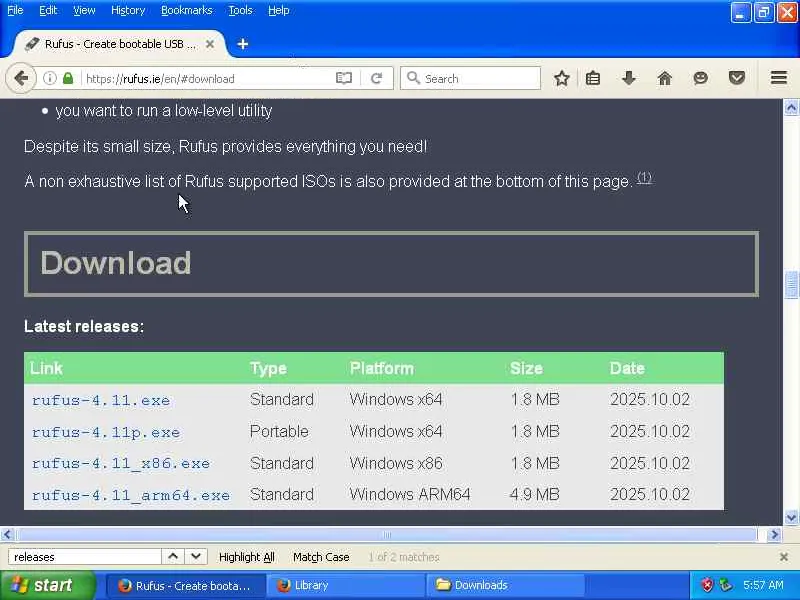Switch to the Rufus Firefox taskbar button

(186, 585)
